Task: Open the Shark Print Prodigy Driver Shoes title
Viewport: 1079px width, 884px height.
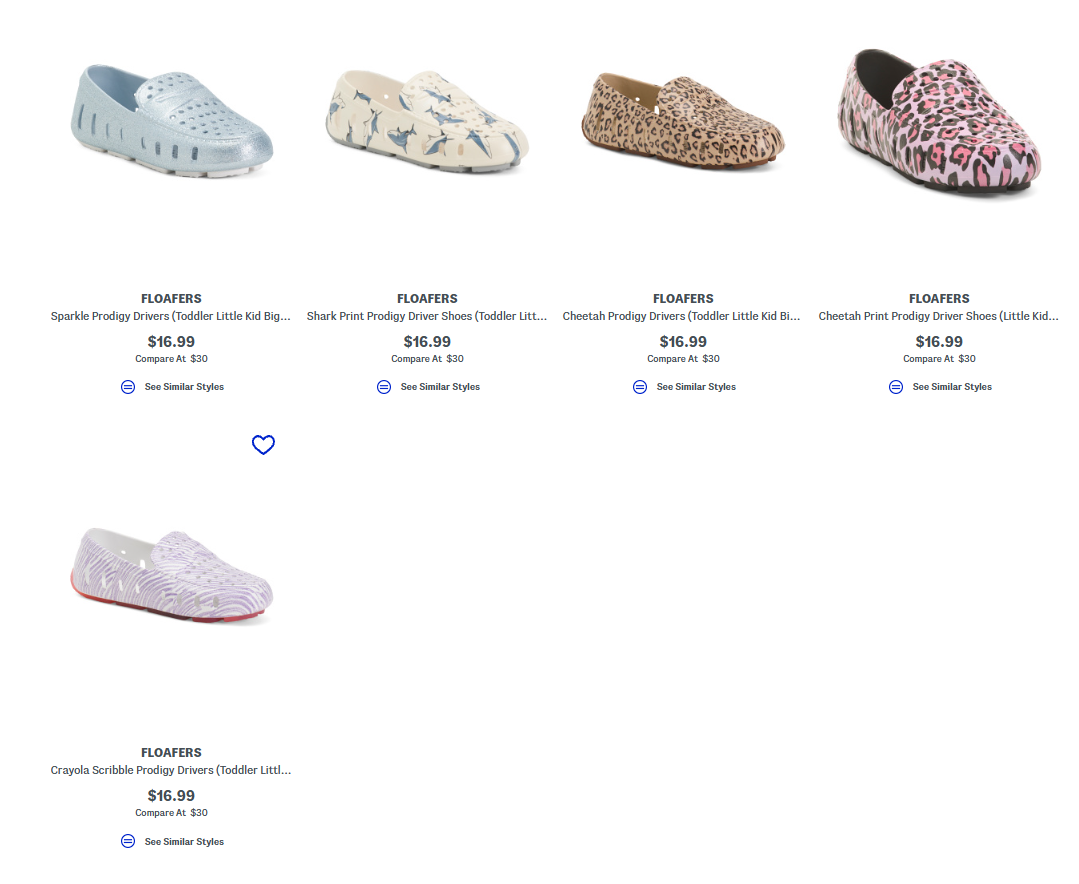Action: (427, 316)
